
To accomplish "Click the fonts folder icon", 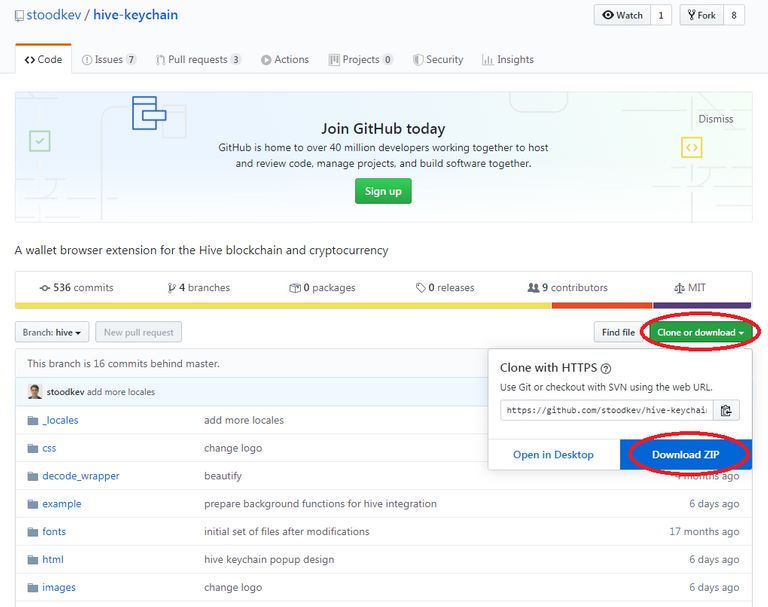I will (x=33, y=532).
